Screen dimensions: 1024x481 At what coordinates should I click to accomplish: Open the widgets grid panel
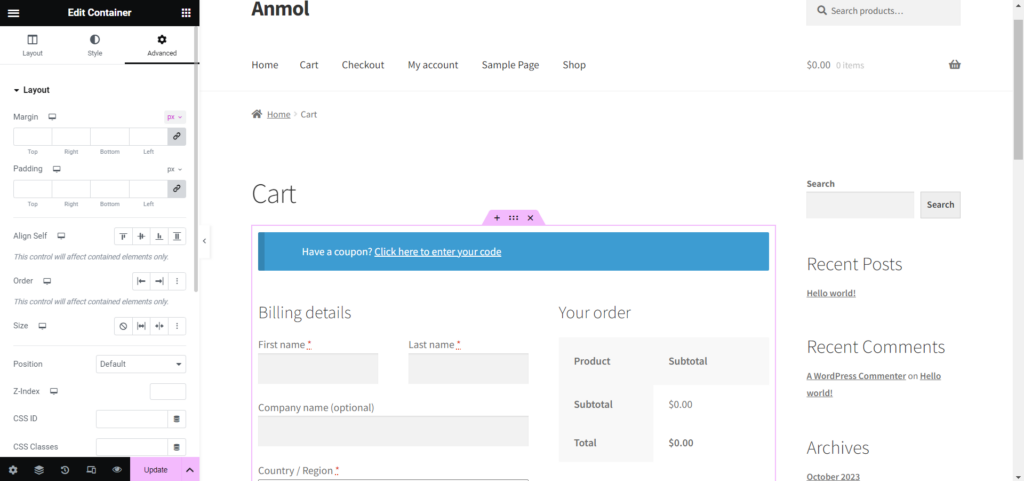coord(186,13)
